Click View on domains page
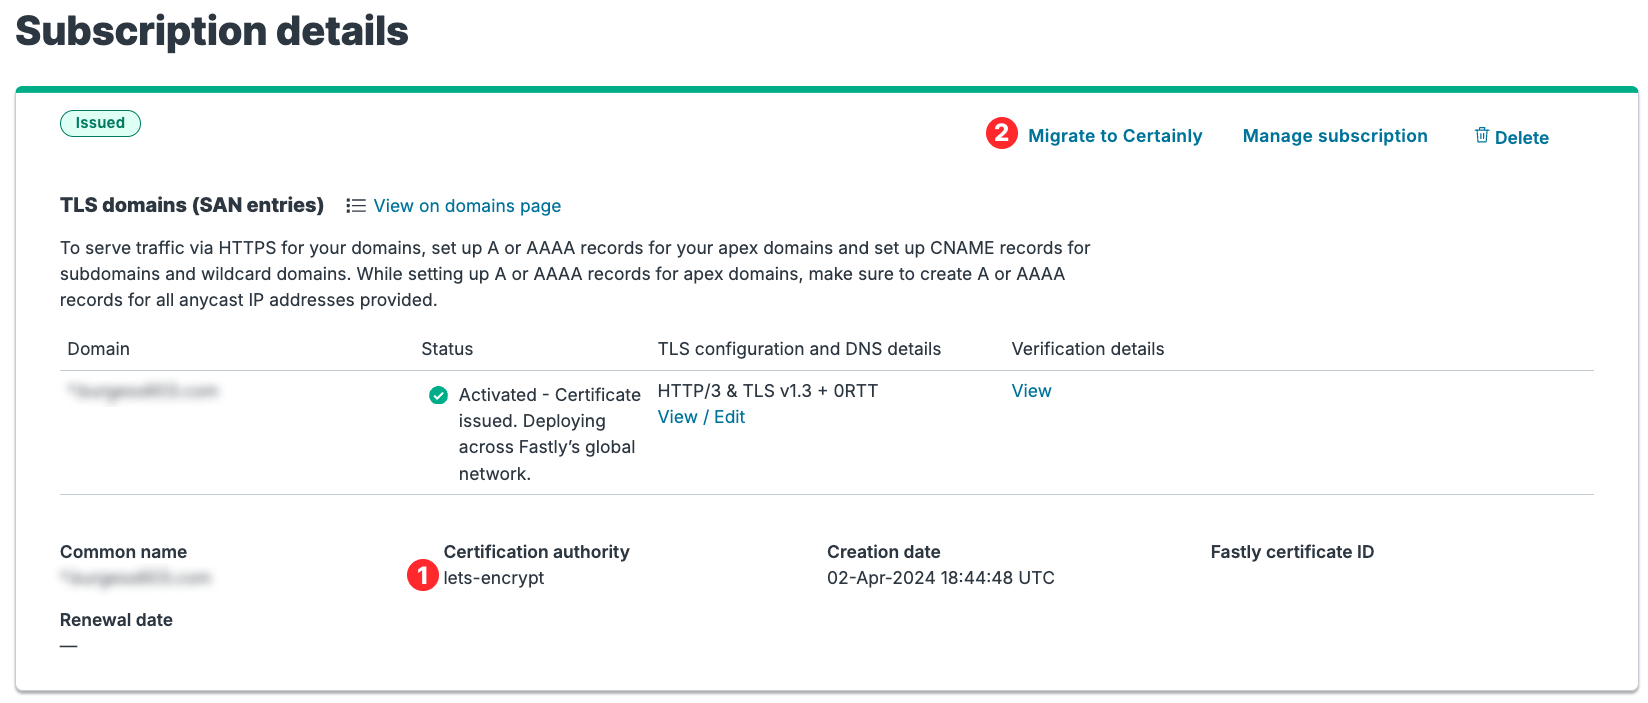The image size is (1648, 703). point(466,205)
